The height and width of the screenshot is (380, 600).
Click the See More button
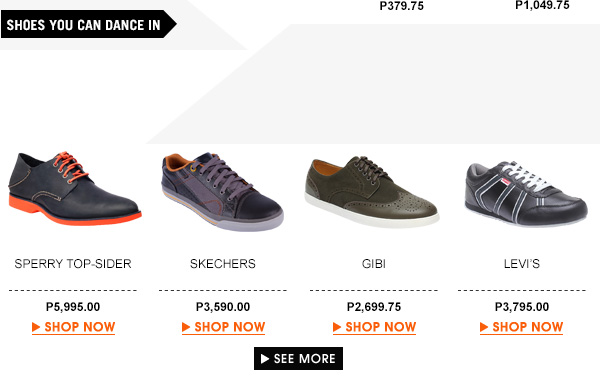(298, 359)
